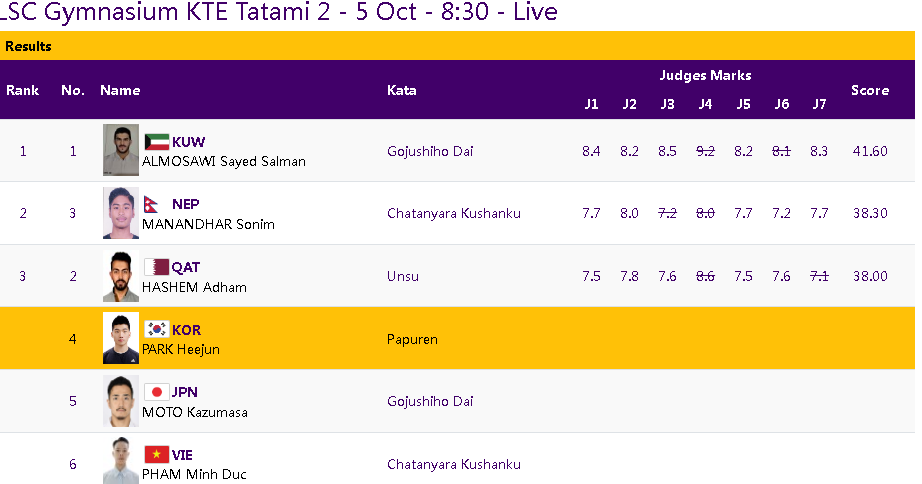The height and width of the screenshot is (484, 922).
Task: Click the Unsu kata entry
Action: tap(403, 276)
